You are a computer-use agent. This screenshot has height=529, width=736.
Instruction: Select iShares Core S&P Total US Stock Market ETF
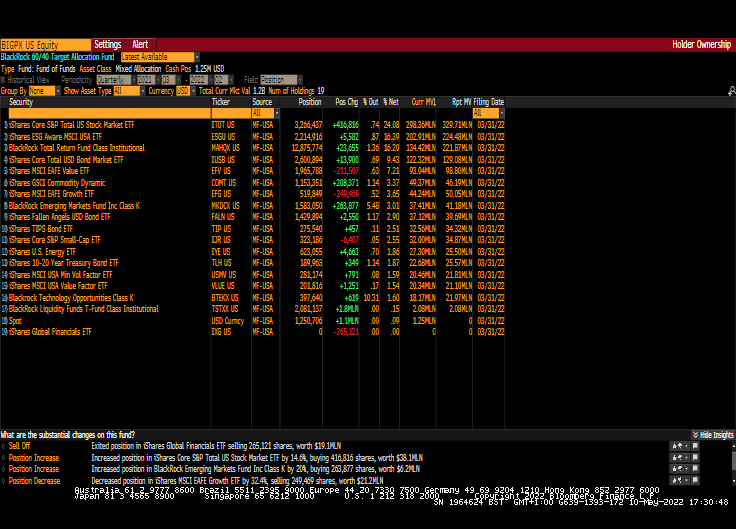coord(71,125)
